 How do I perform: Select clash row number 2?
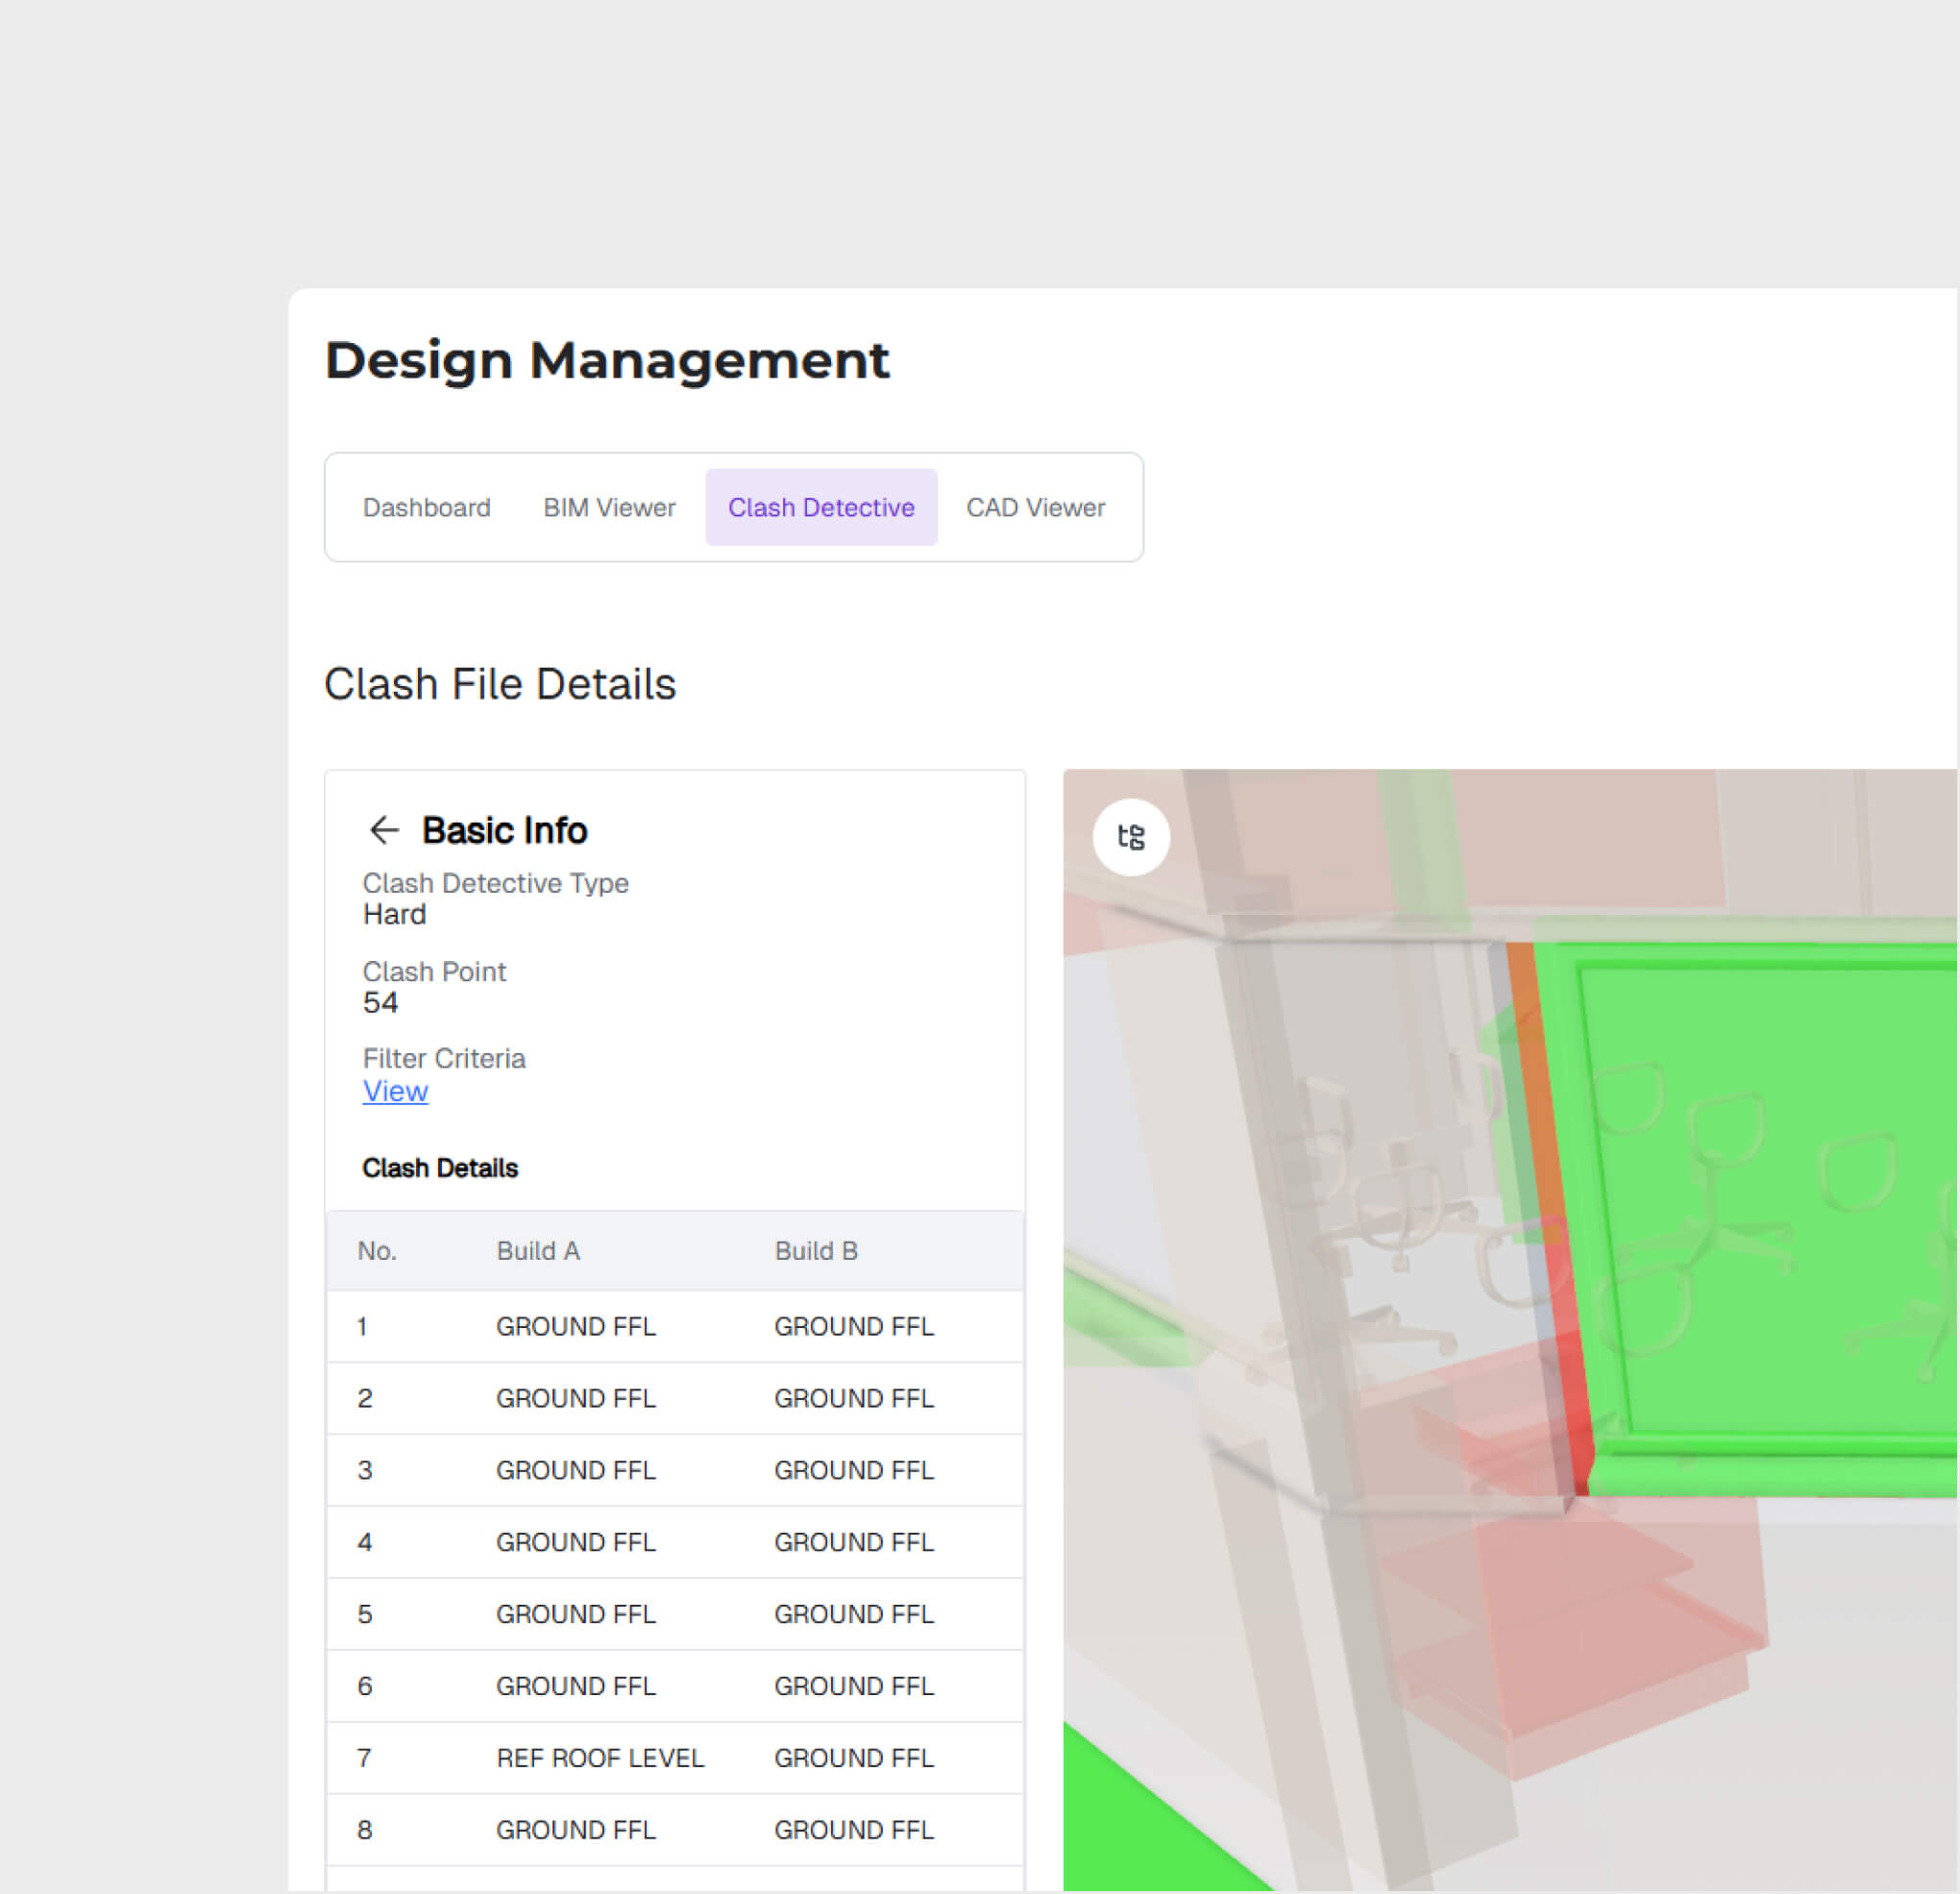coord(674,1399)
